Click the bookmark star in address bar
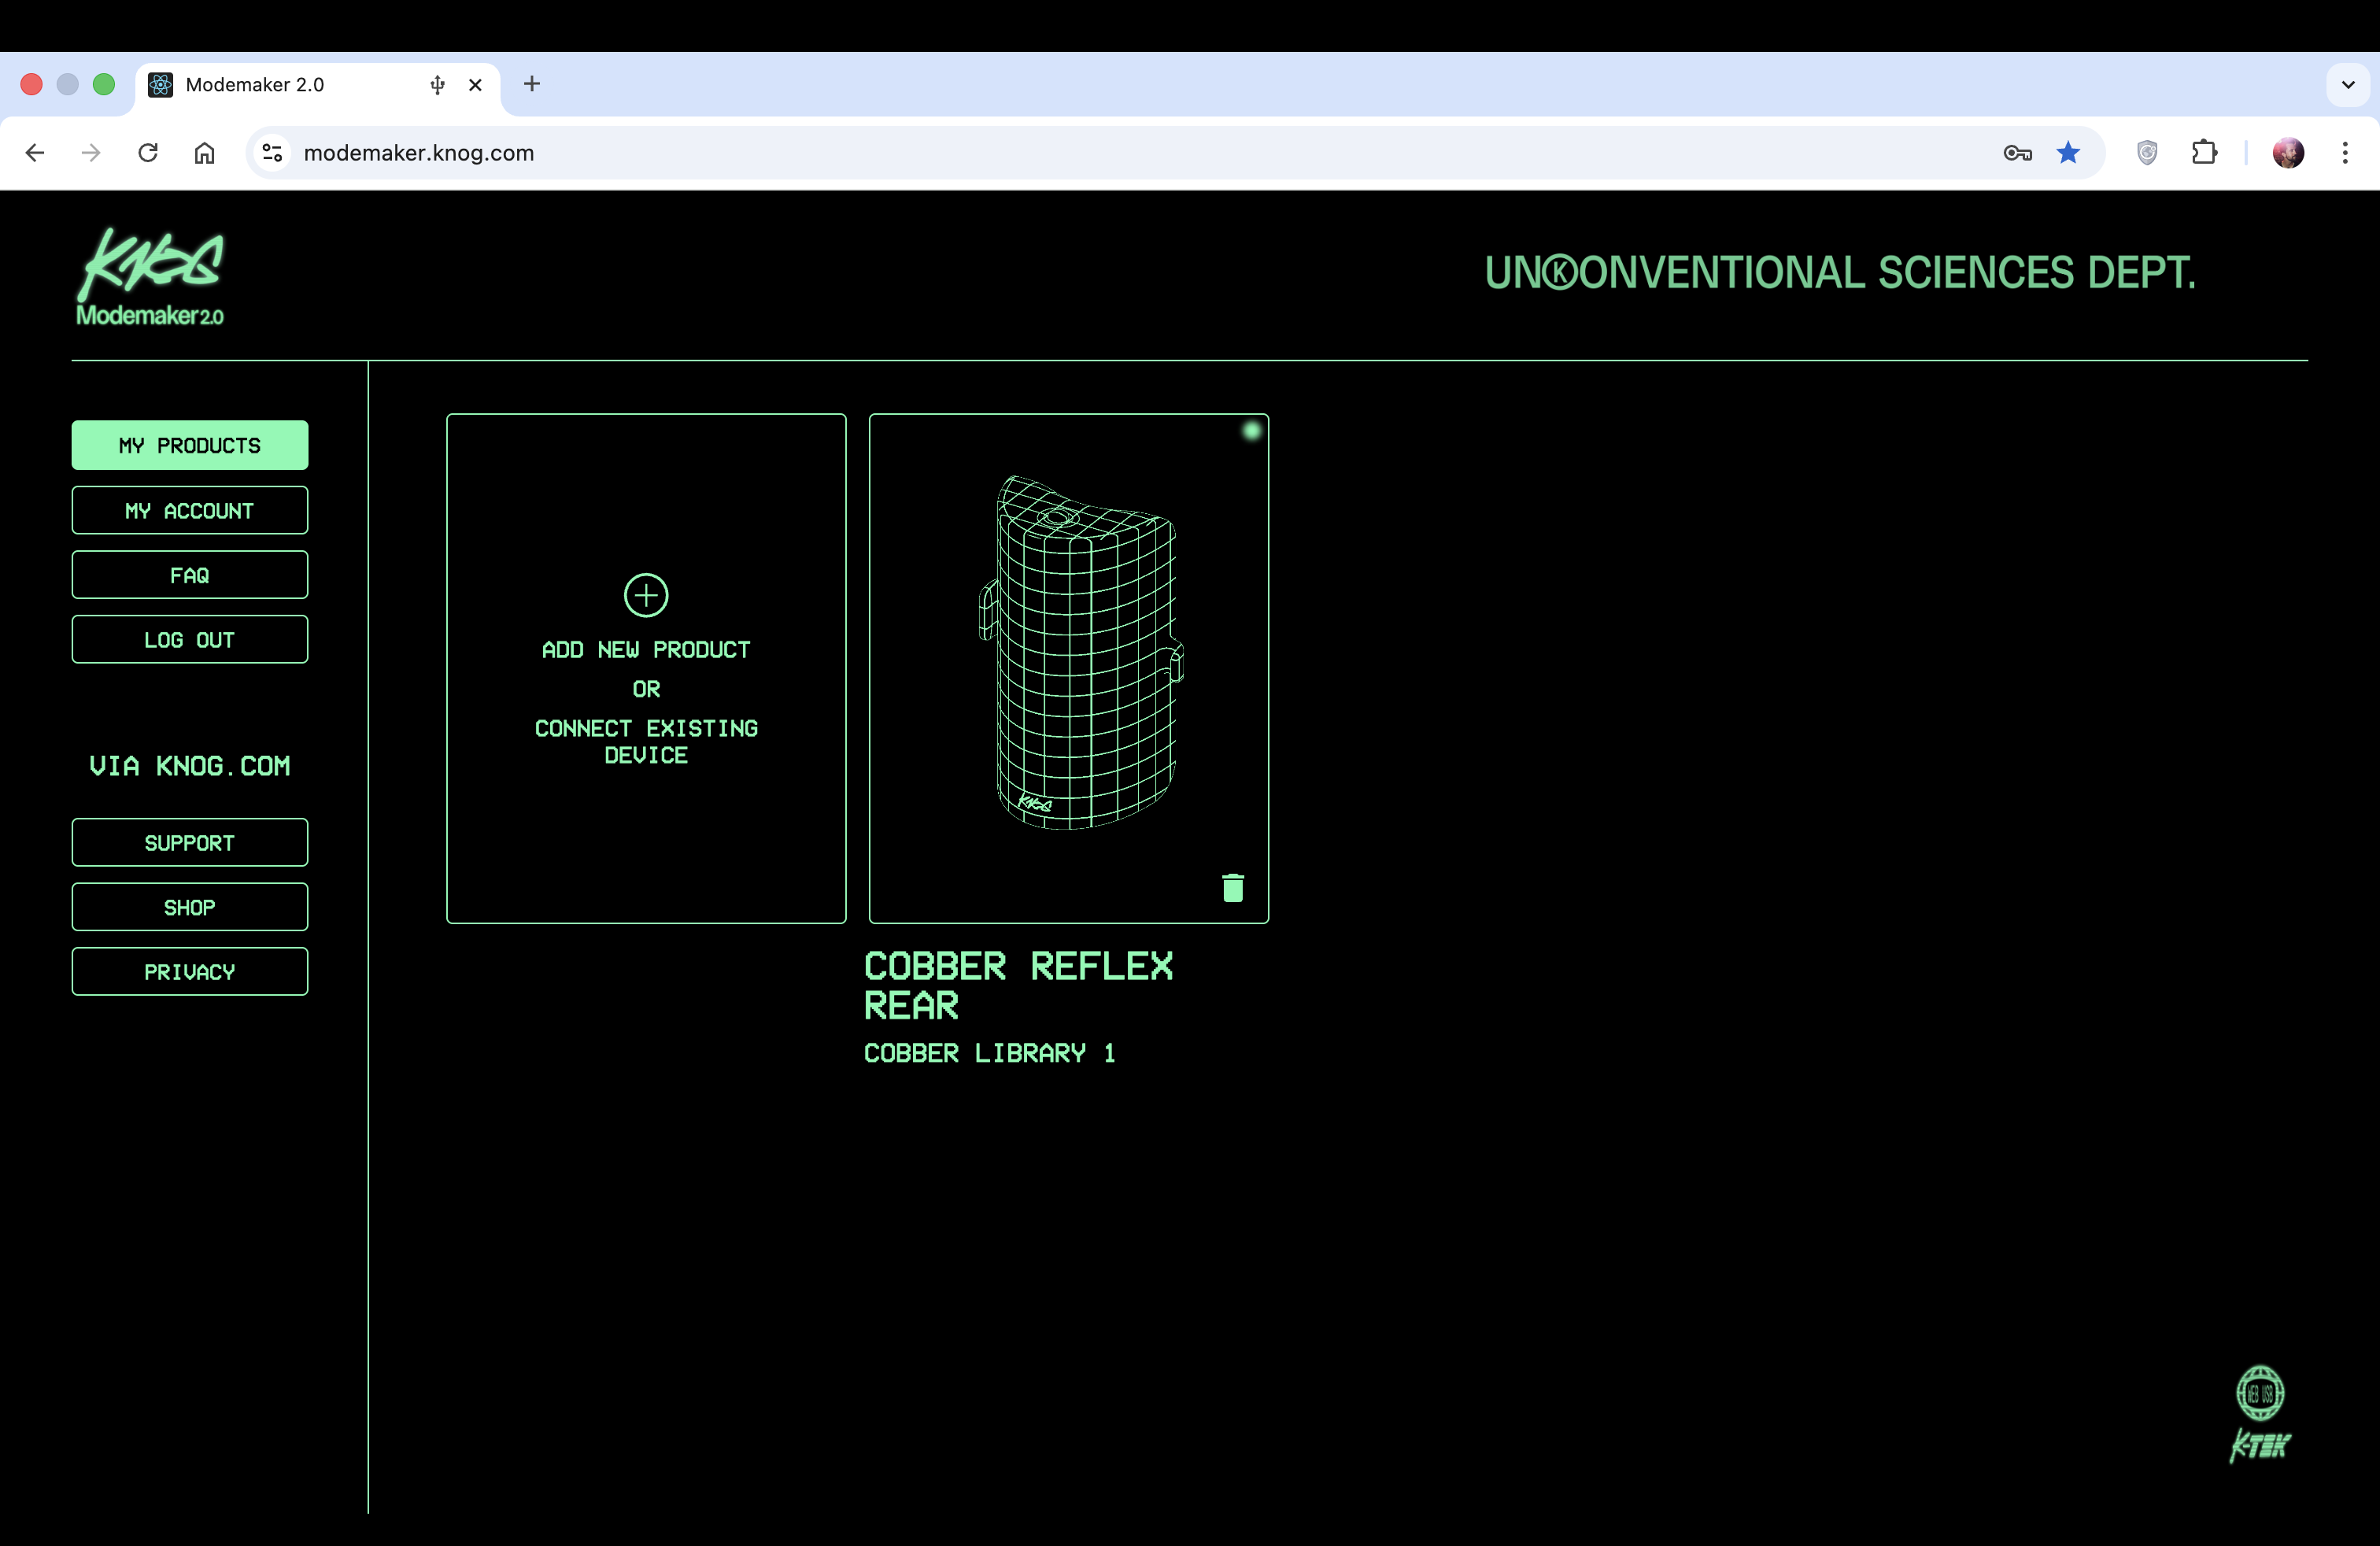Image resolution: width=2380 pixels, height=1546 pixels. pos(2067,152)
